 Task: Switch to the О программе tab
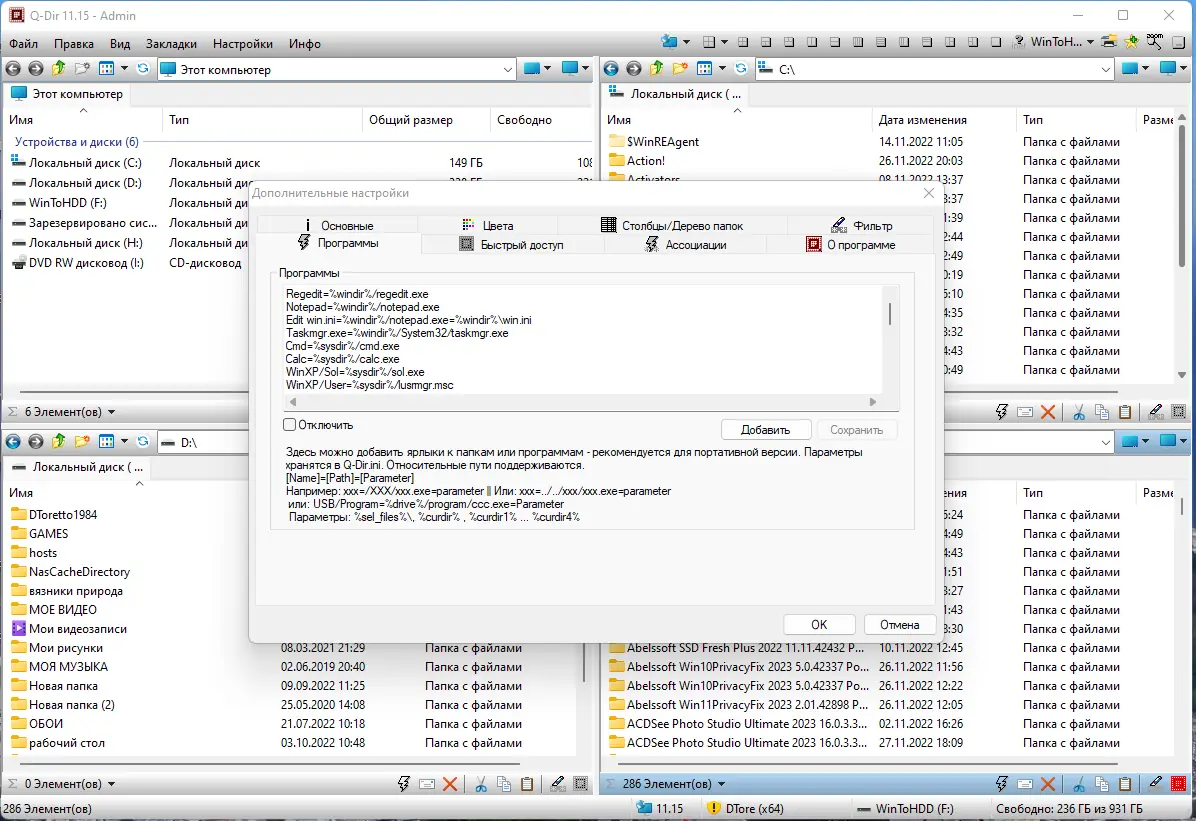pos(850,244)
